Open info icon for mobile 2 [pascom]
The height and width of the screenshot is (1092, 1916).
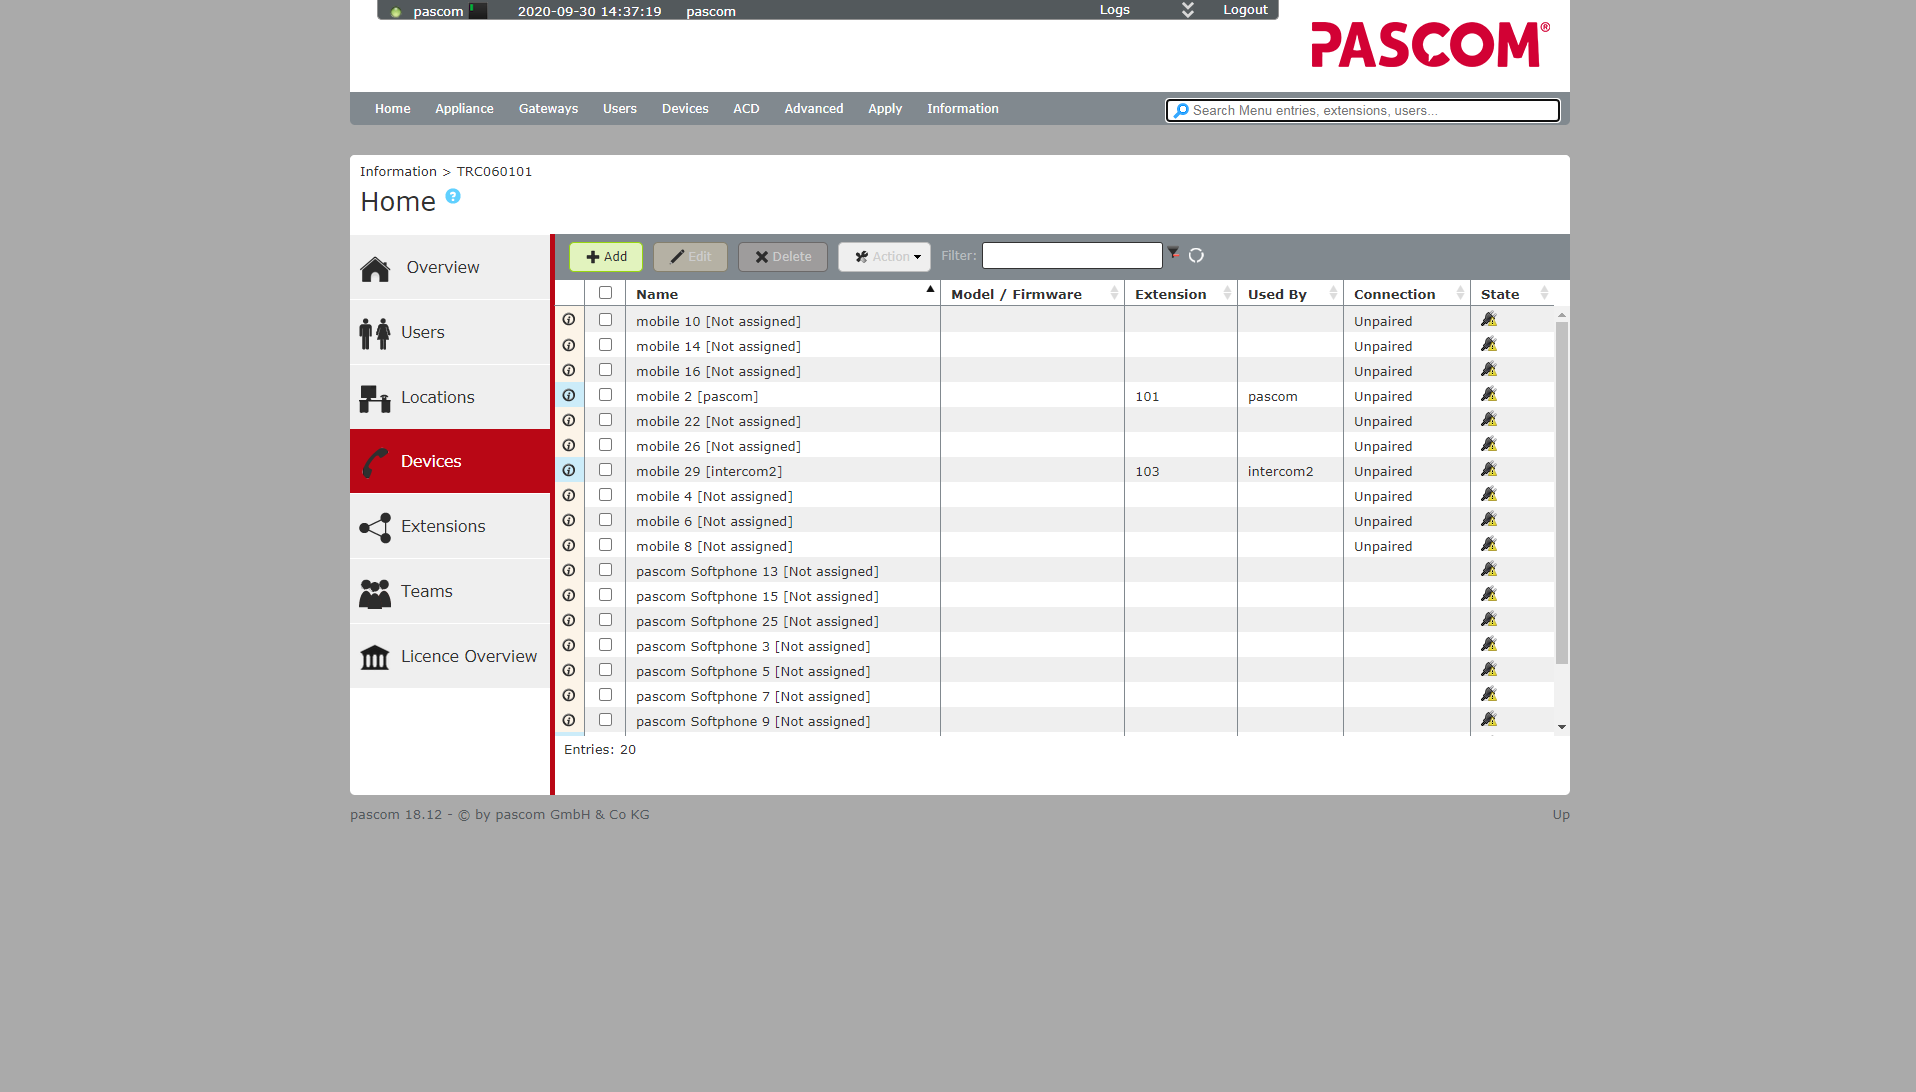pyautogui.click(x=569, y=396)
